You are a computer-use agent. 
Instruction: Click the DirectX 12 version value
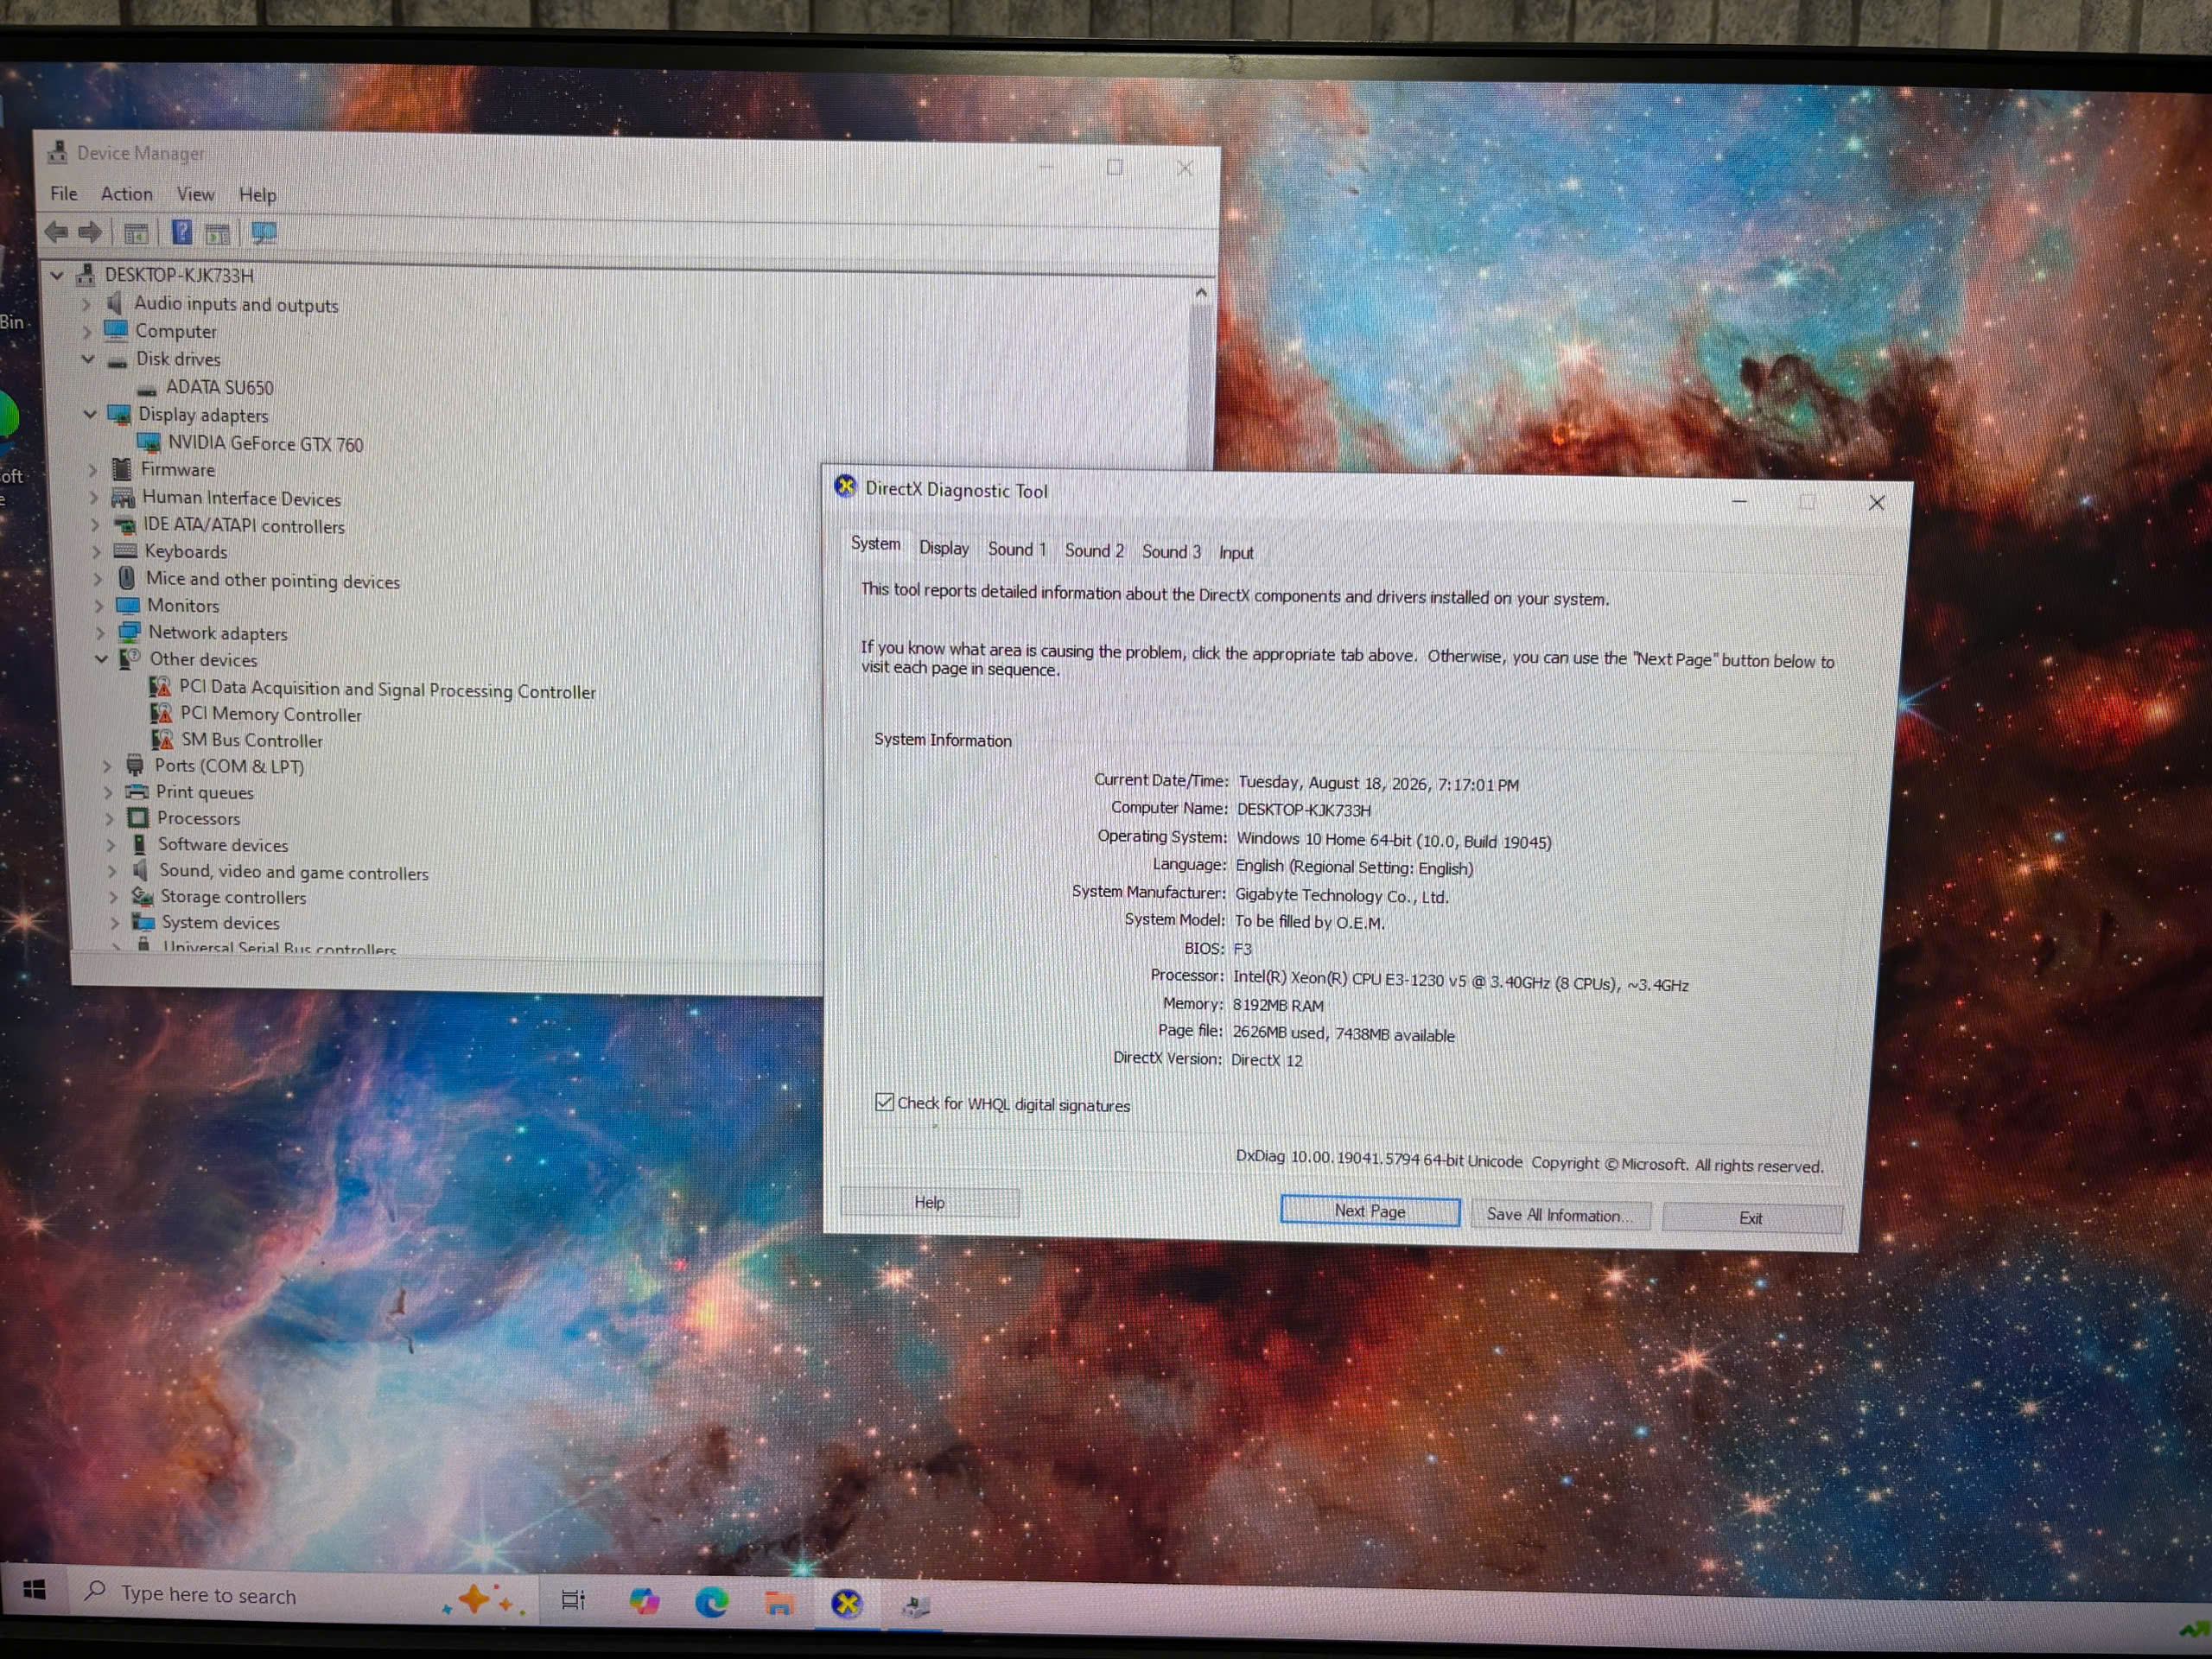[x=1266, y=1060]
